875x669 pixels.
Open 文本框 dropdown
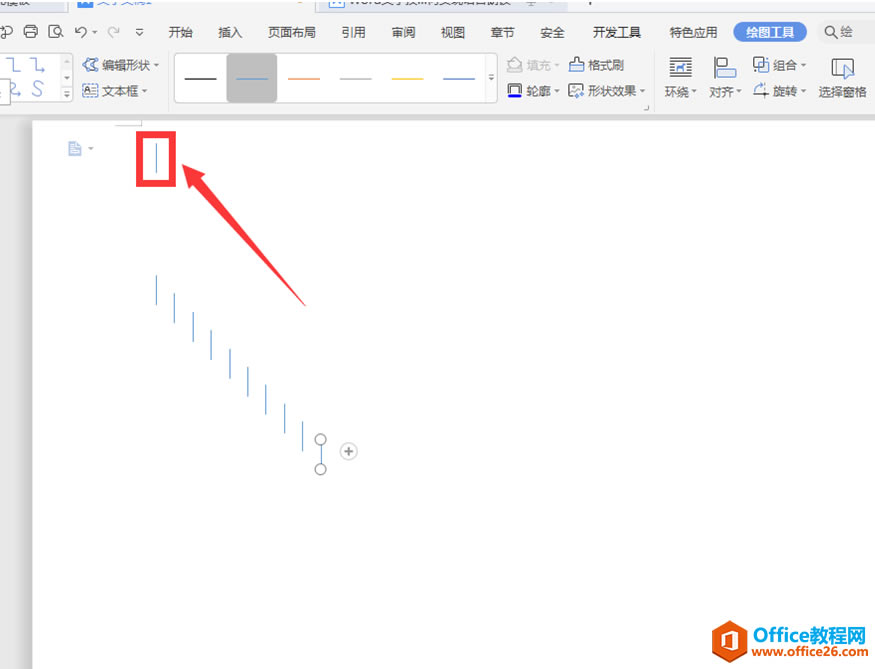[114, 90]
